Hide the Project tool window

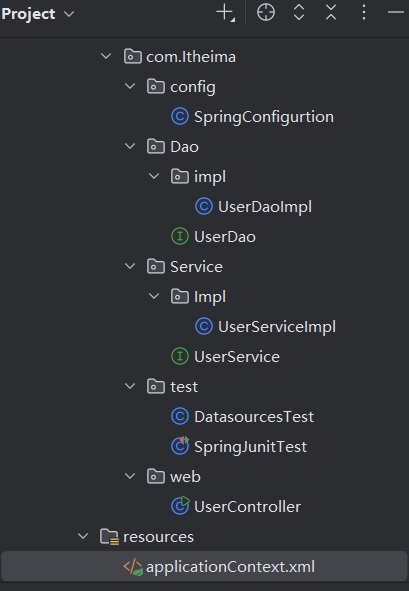(396, 12)
